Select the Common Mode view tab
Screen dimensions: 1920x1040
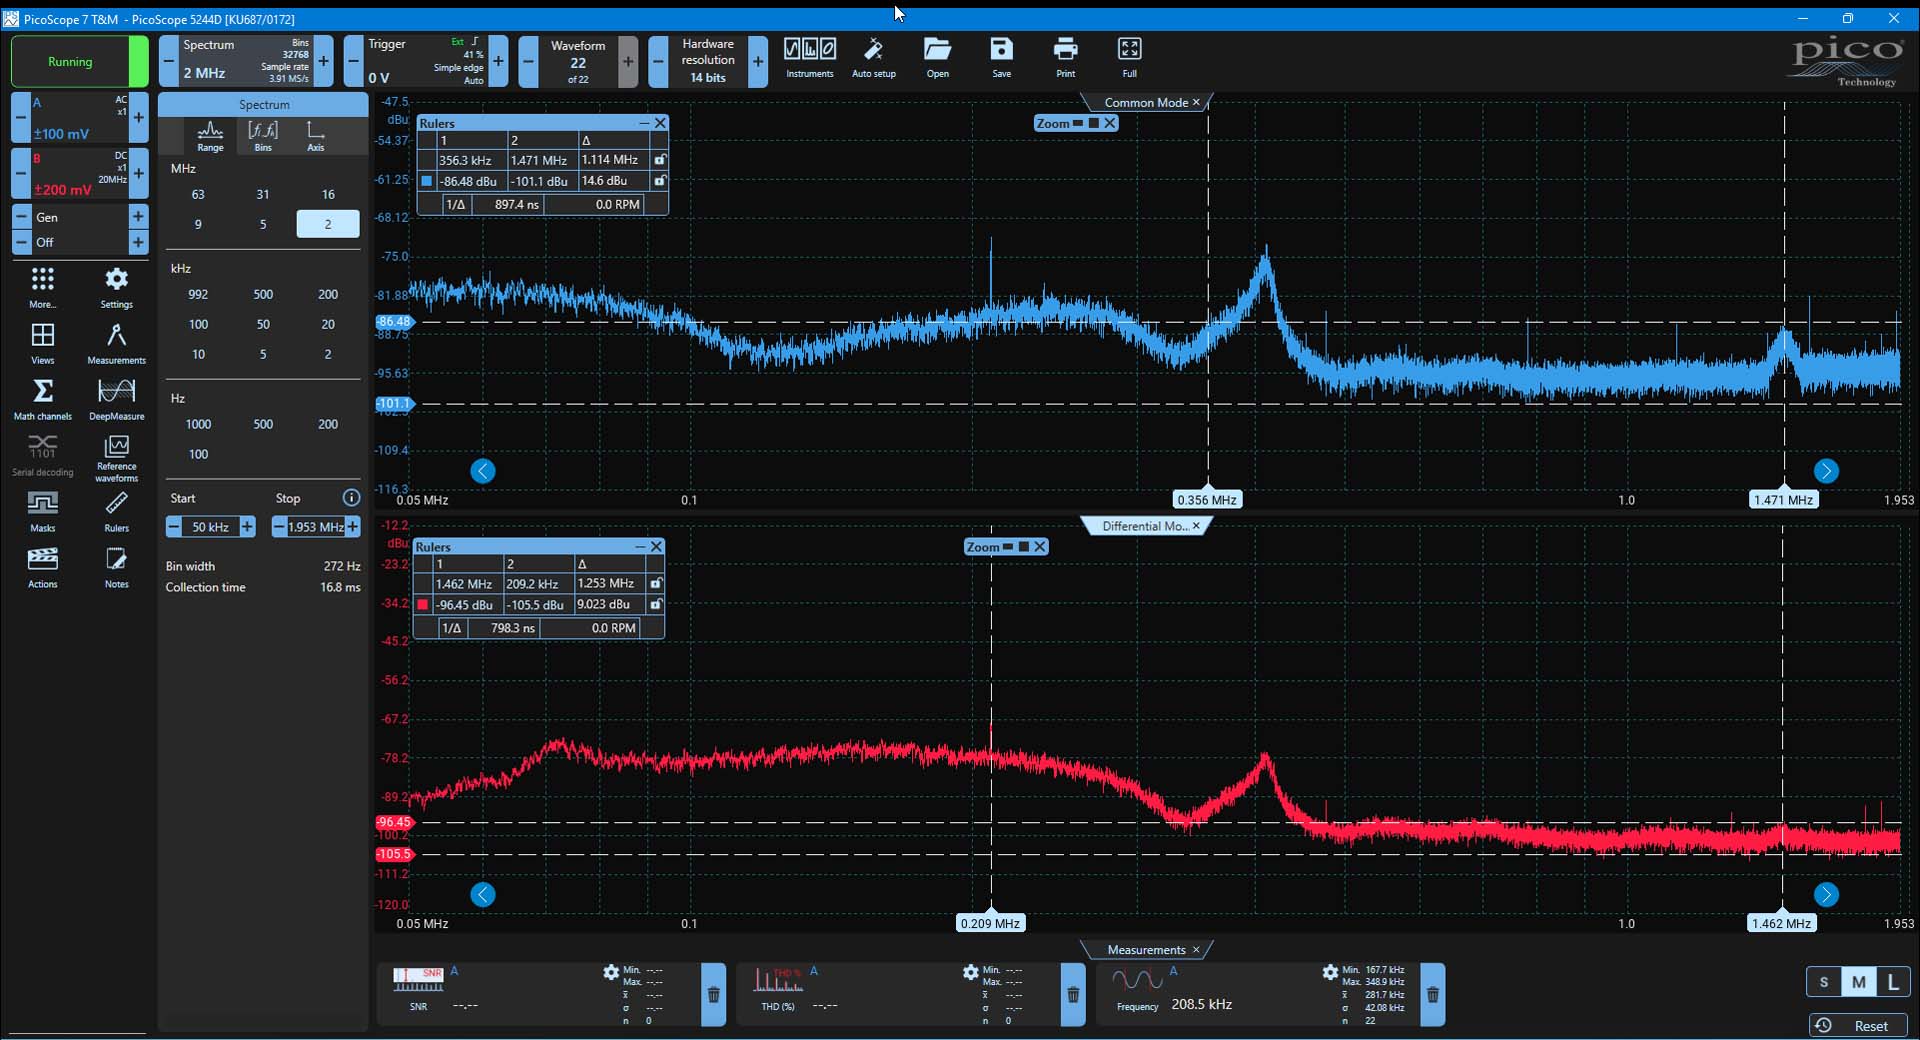coord(1146,102)
